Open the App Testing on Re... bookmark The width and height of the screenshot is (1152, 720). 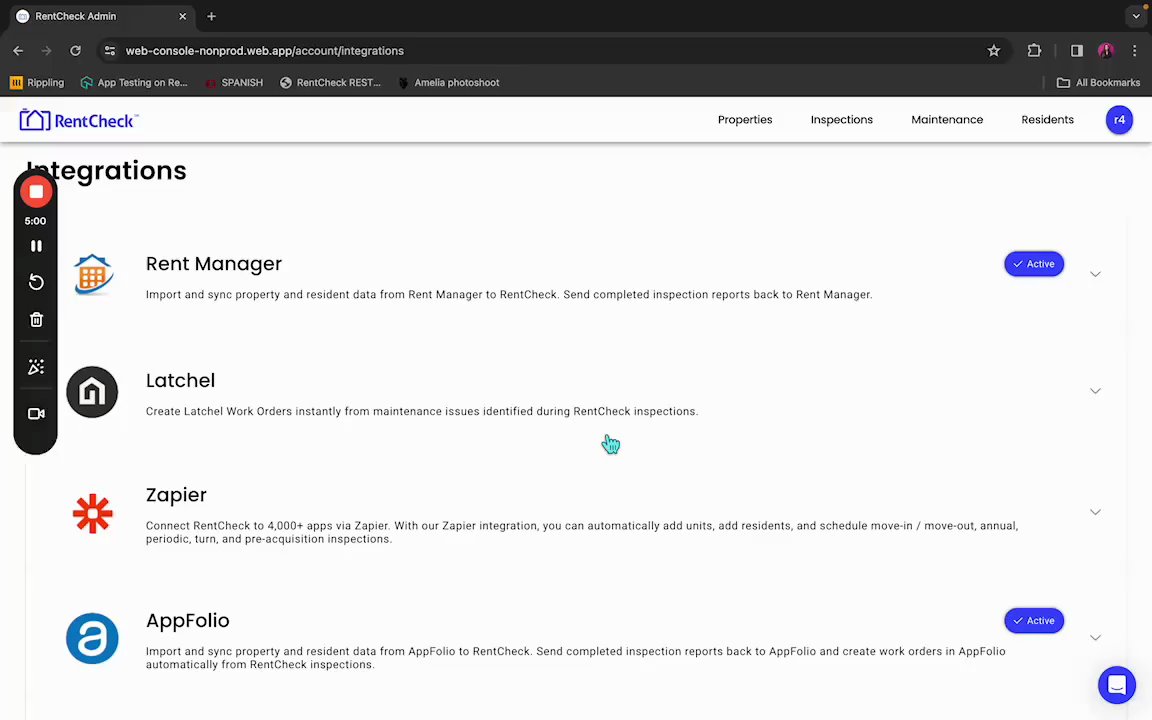(134, 82)
